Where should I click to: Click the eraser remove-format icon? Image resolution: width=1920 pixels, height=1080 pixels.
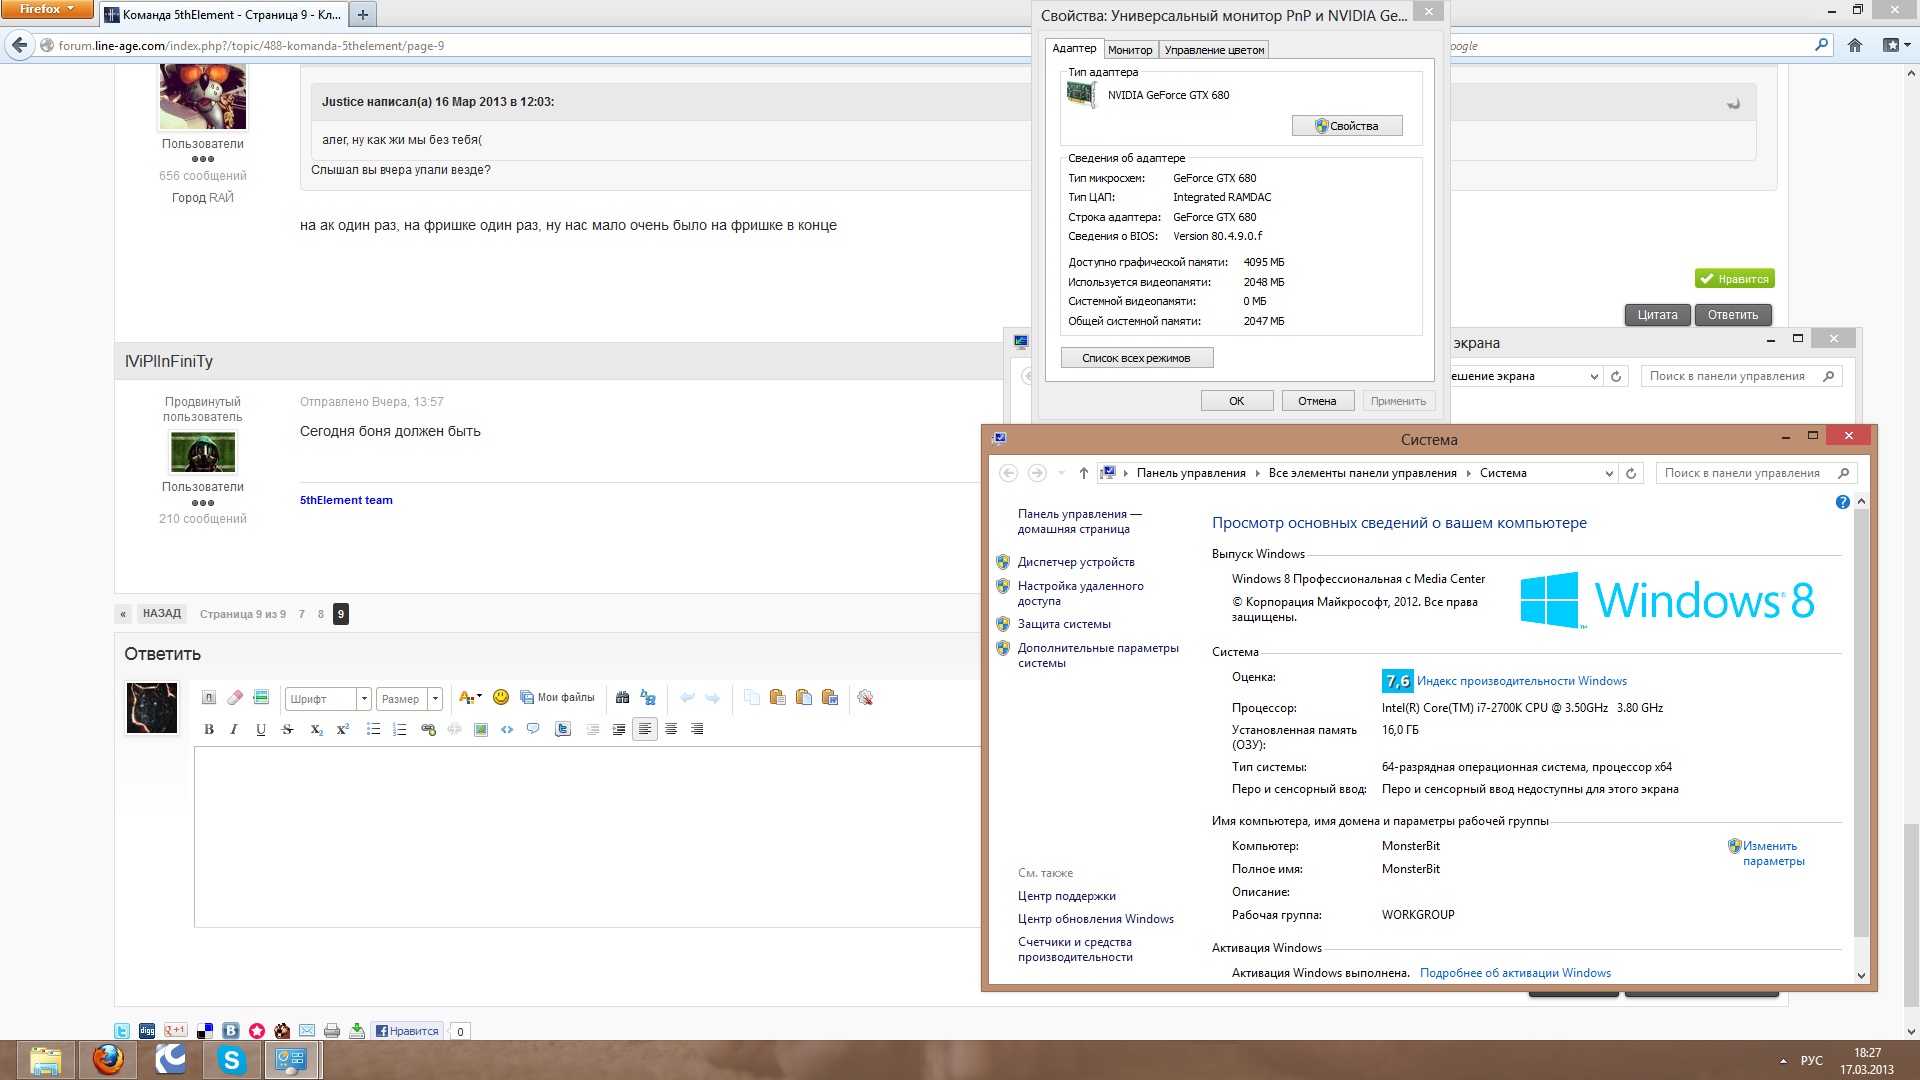click(235, 697)
